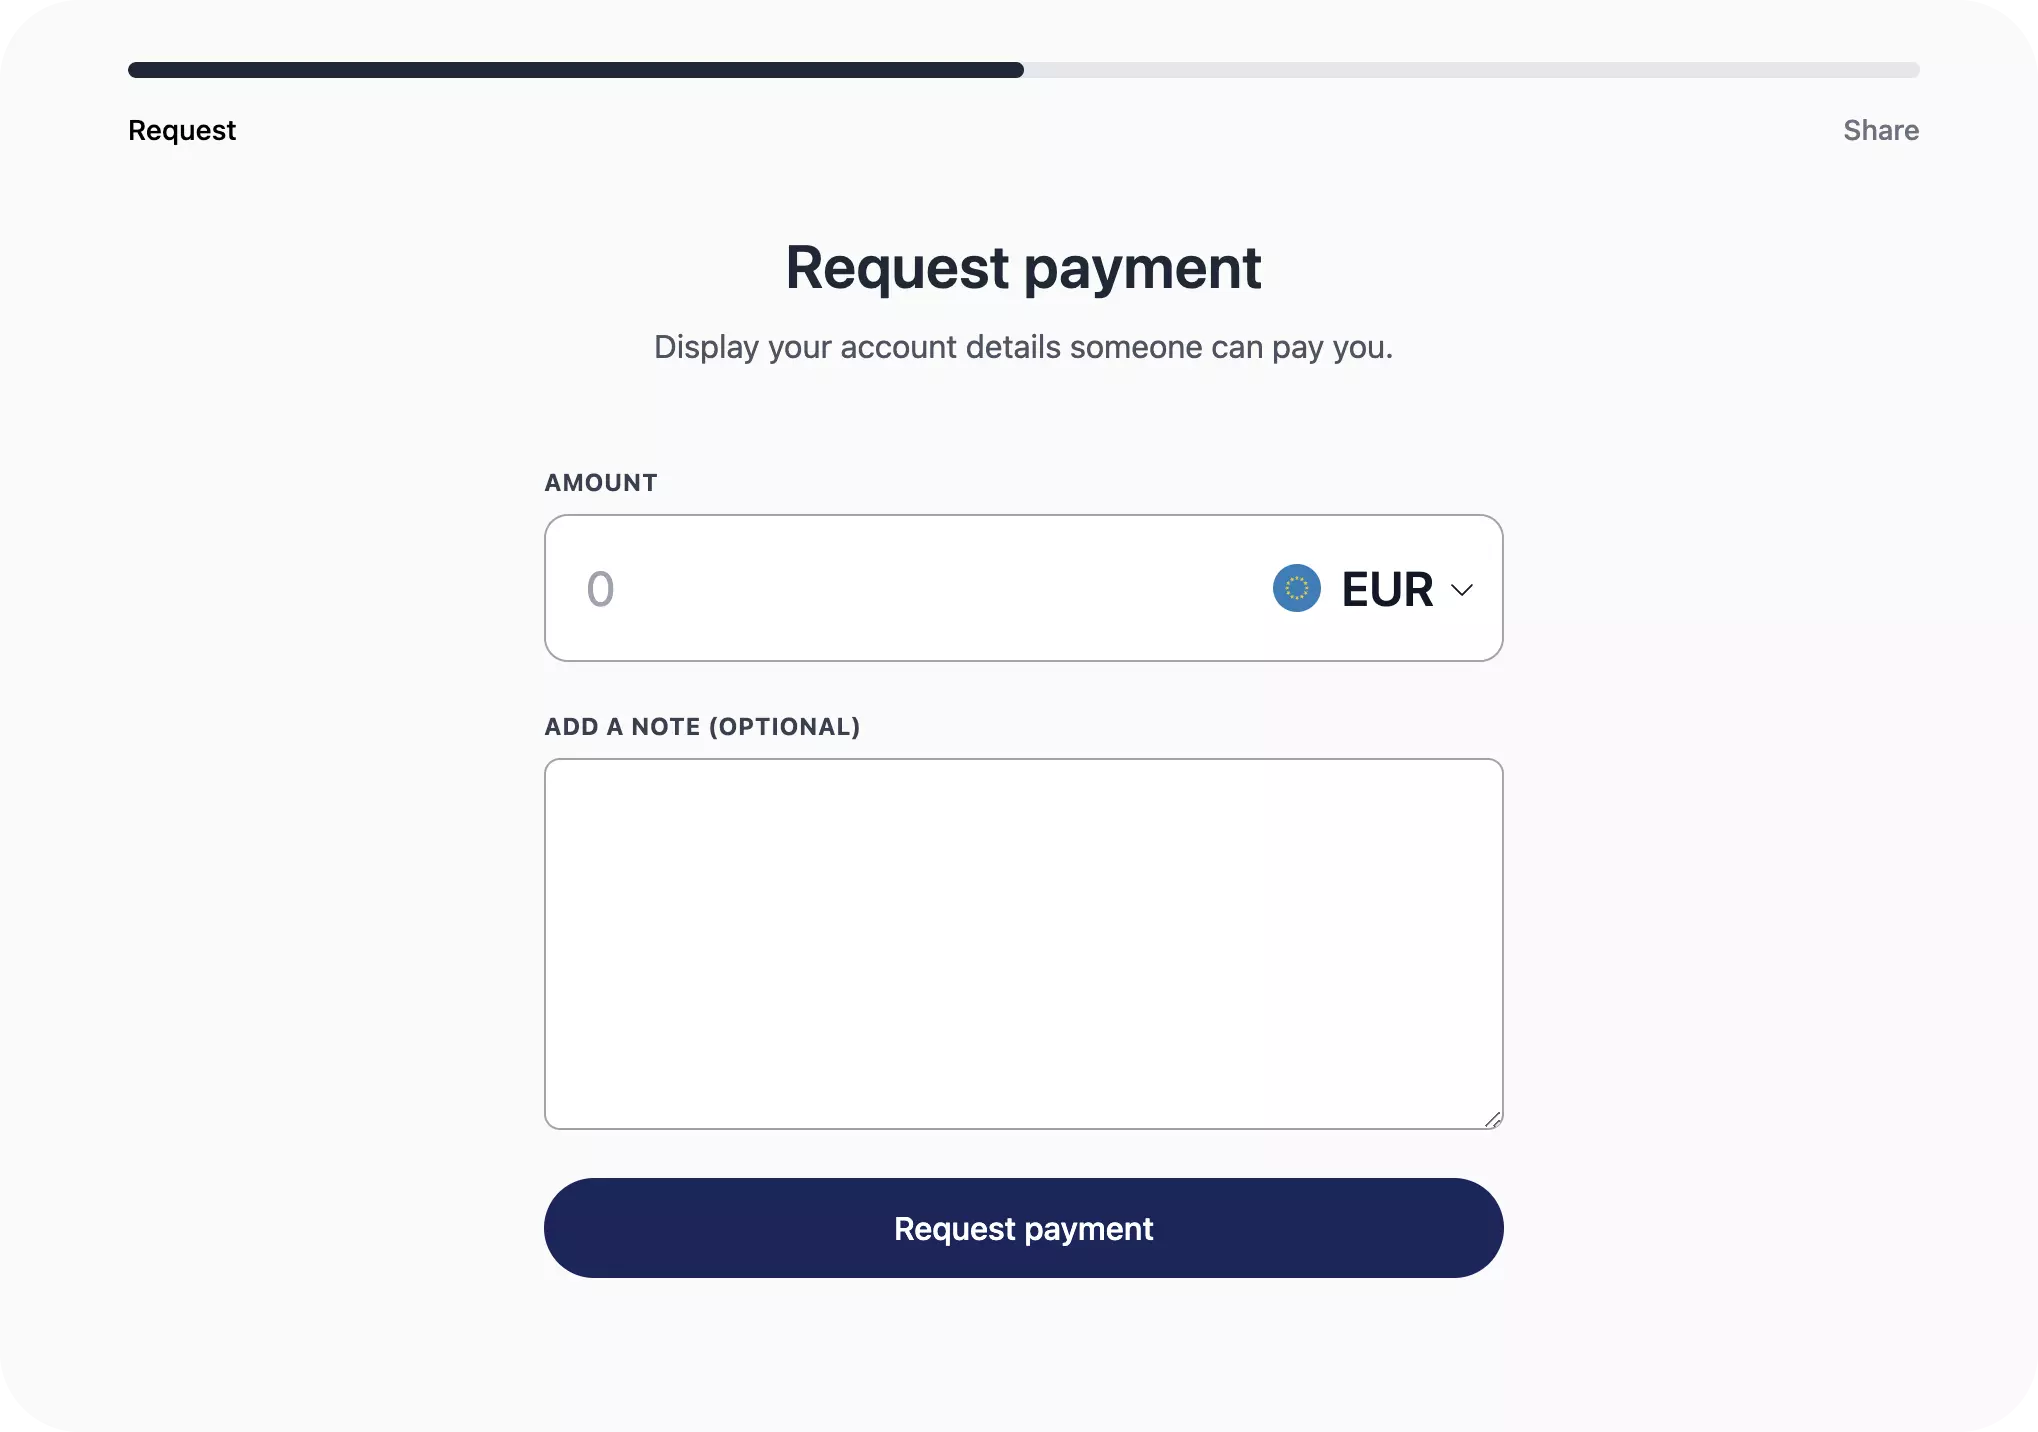Switch to the Share step
The image size is (2038, 1432).
tap(1880, 130)
